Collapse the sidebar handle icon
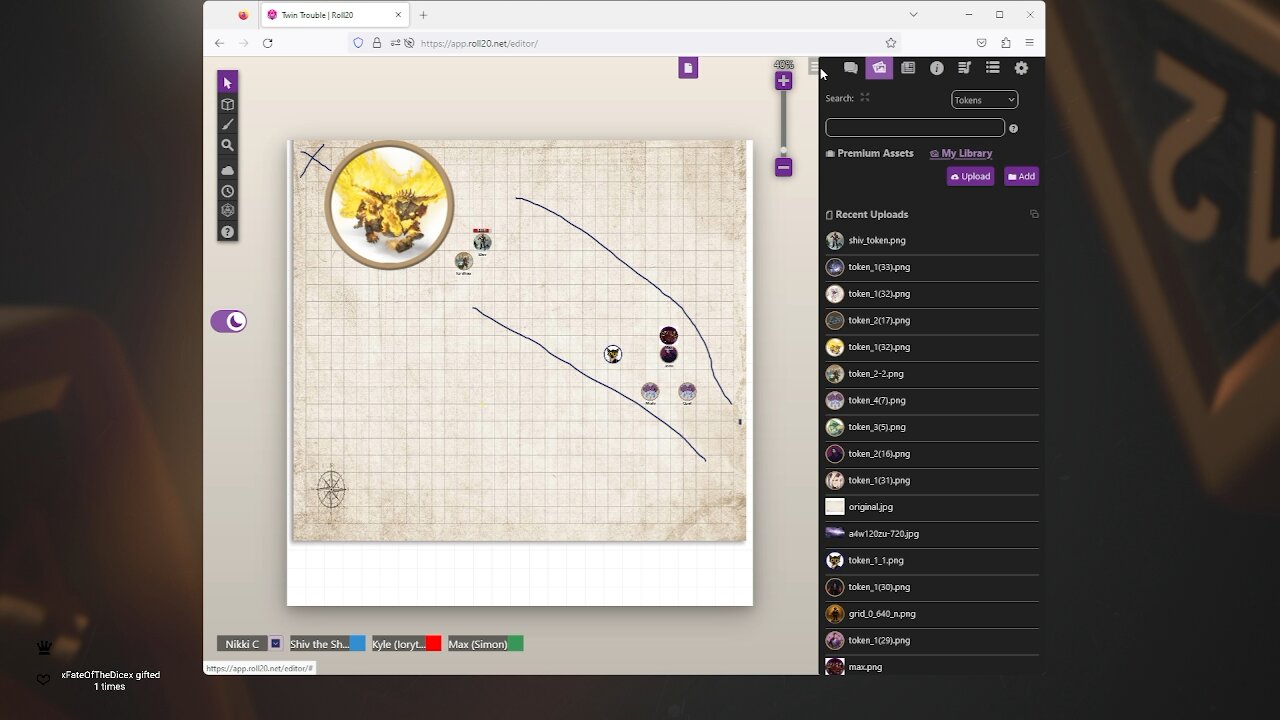This screenshot has width=1280, height=720. [x=814, y=67]
